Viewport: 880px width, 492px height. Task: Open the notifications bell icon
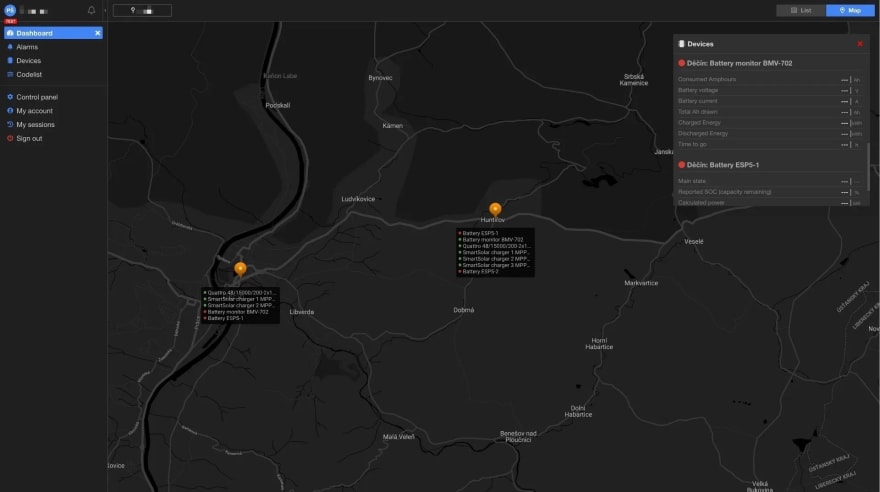91,10
